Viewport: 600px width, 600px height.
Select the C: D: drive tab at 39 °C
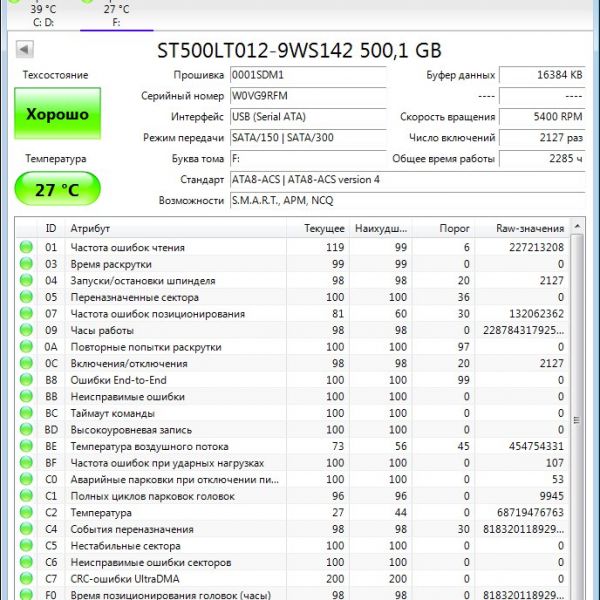[x=43, y=14]
